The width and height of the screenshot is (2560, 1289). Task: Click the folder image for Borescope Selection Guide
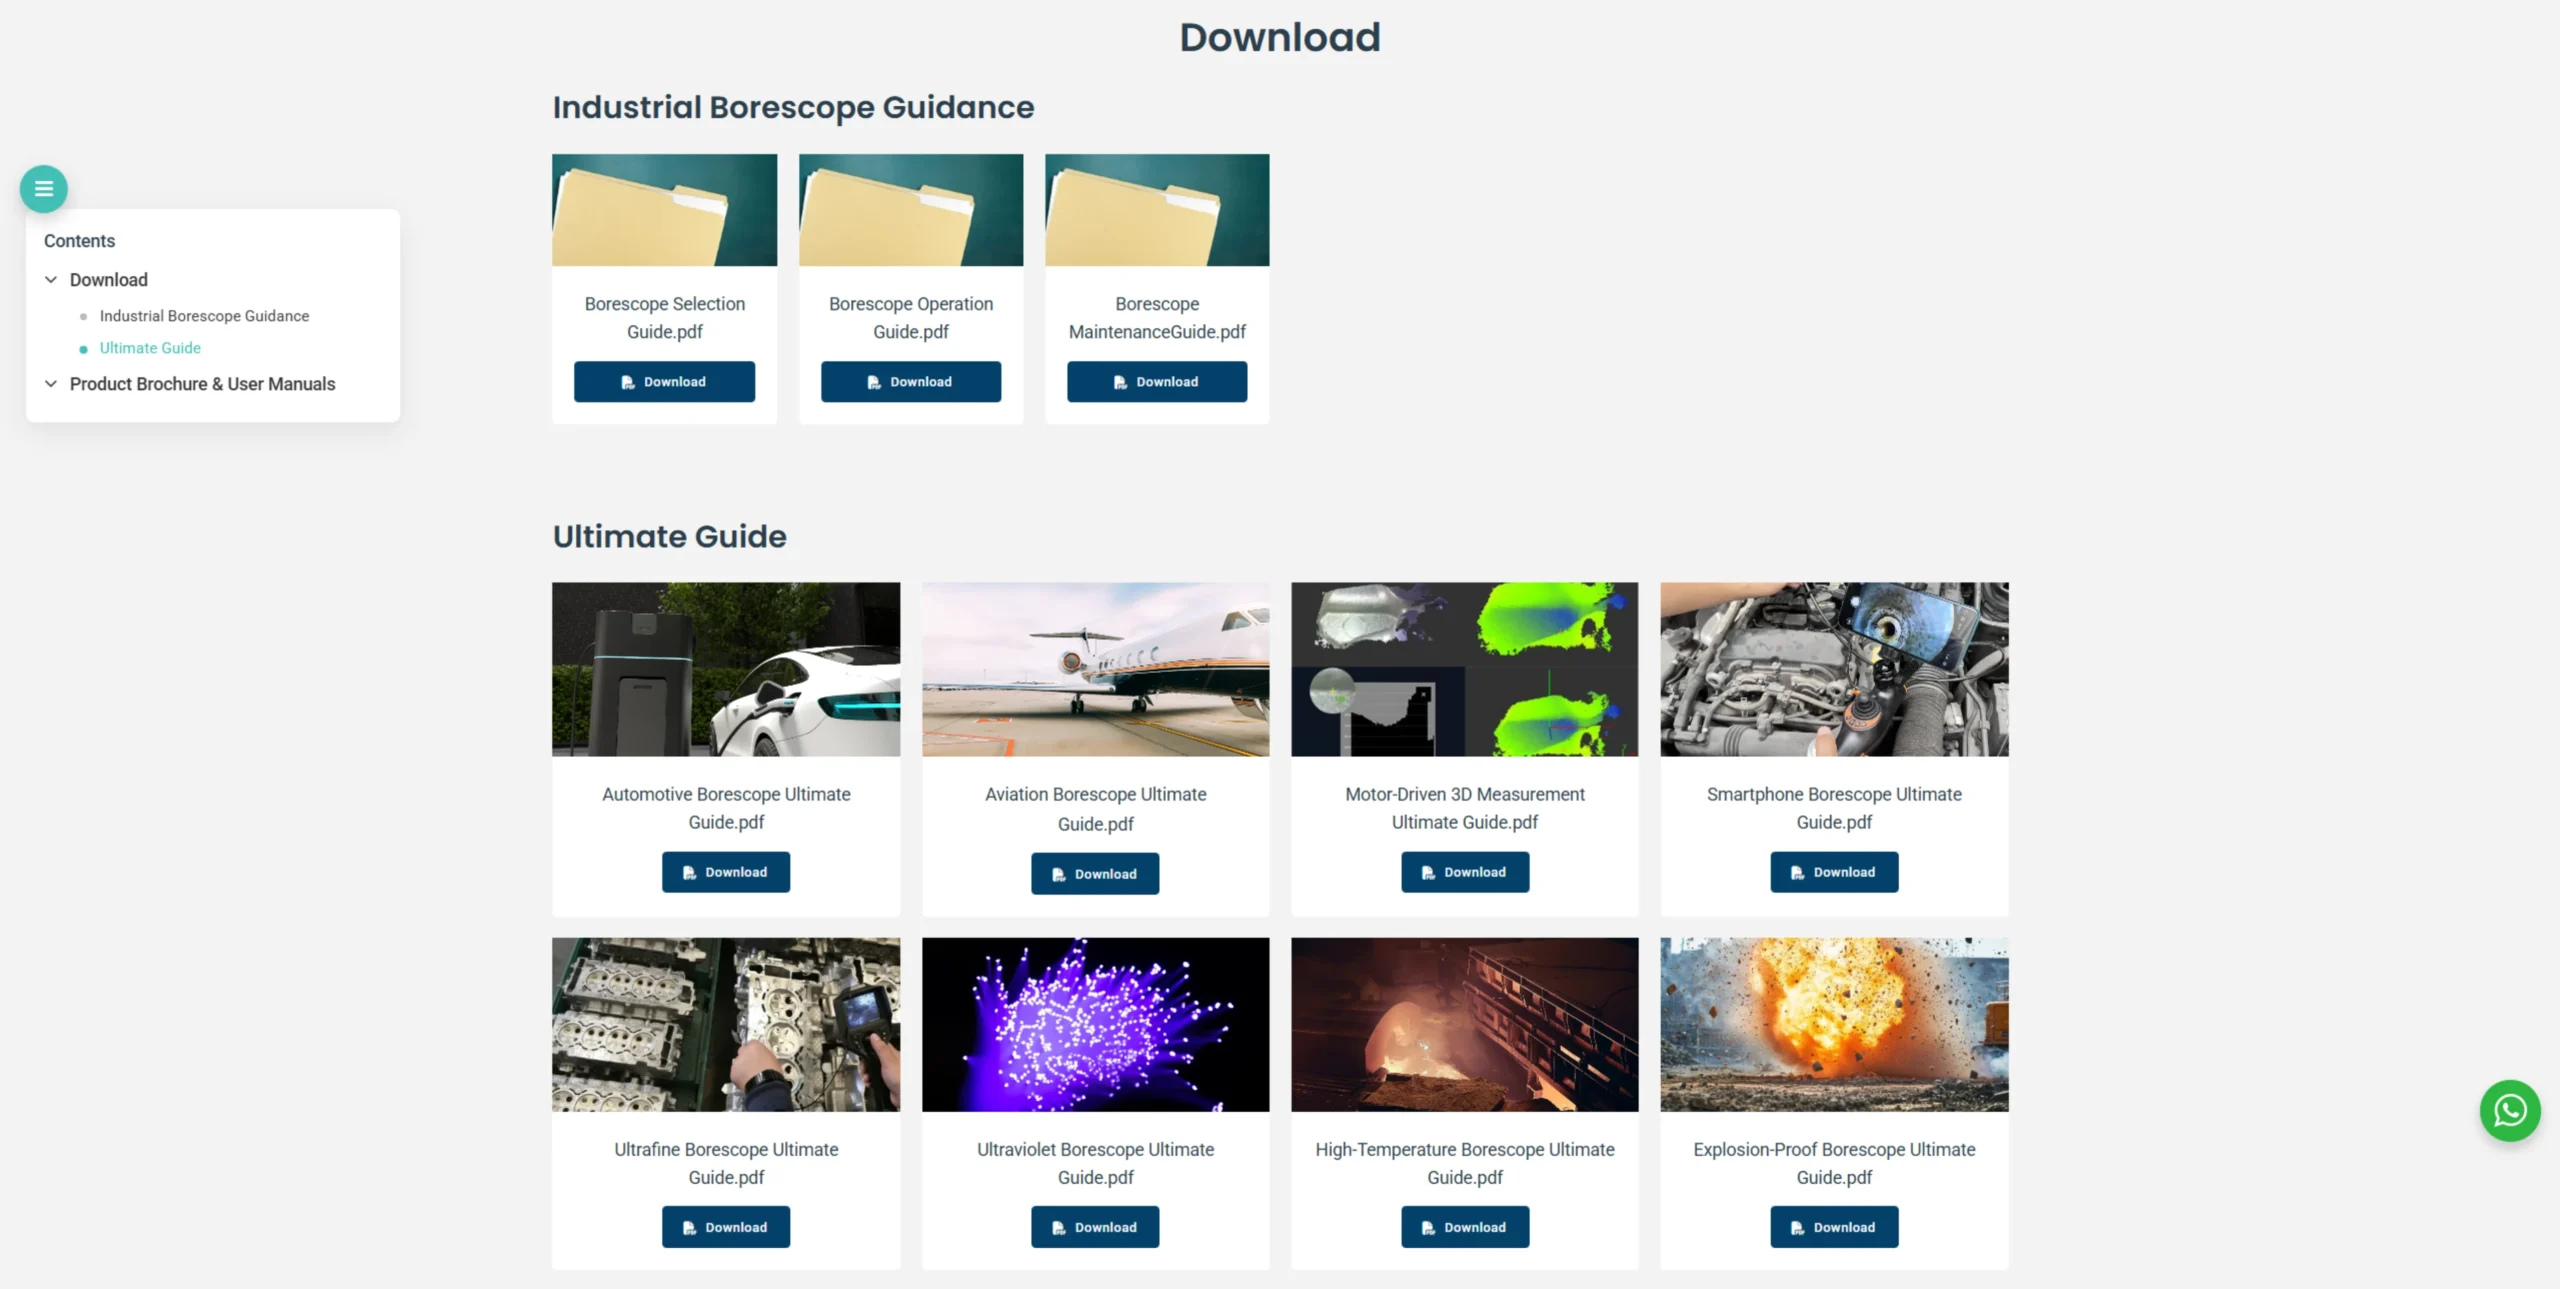[x=664, y=210]
